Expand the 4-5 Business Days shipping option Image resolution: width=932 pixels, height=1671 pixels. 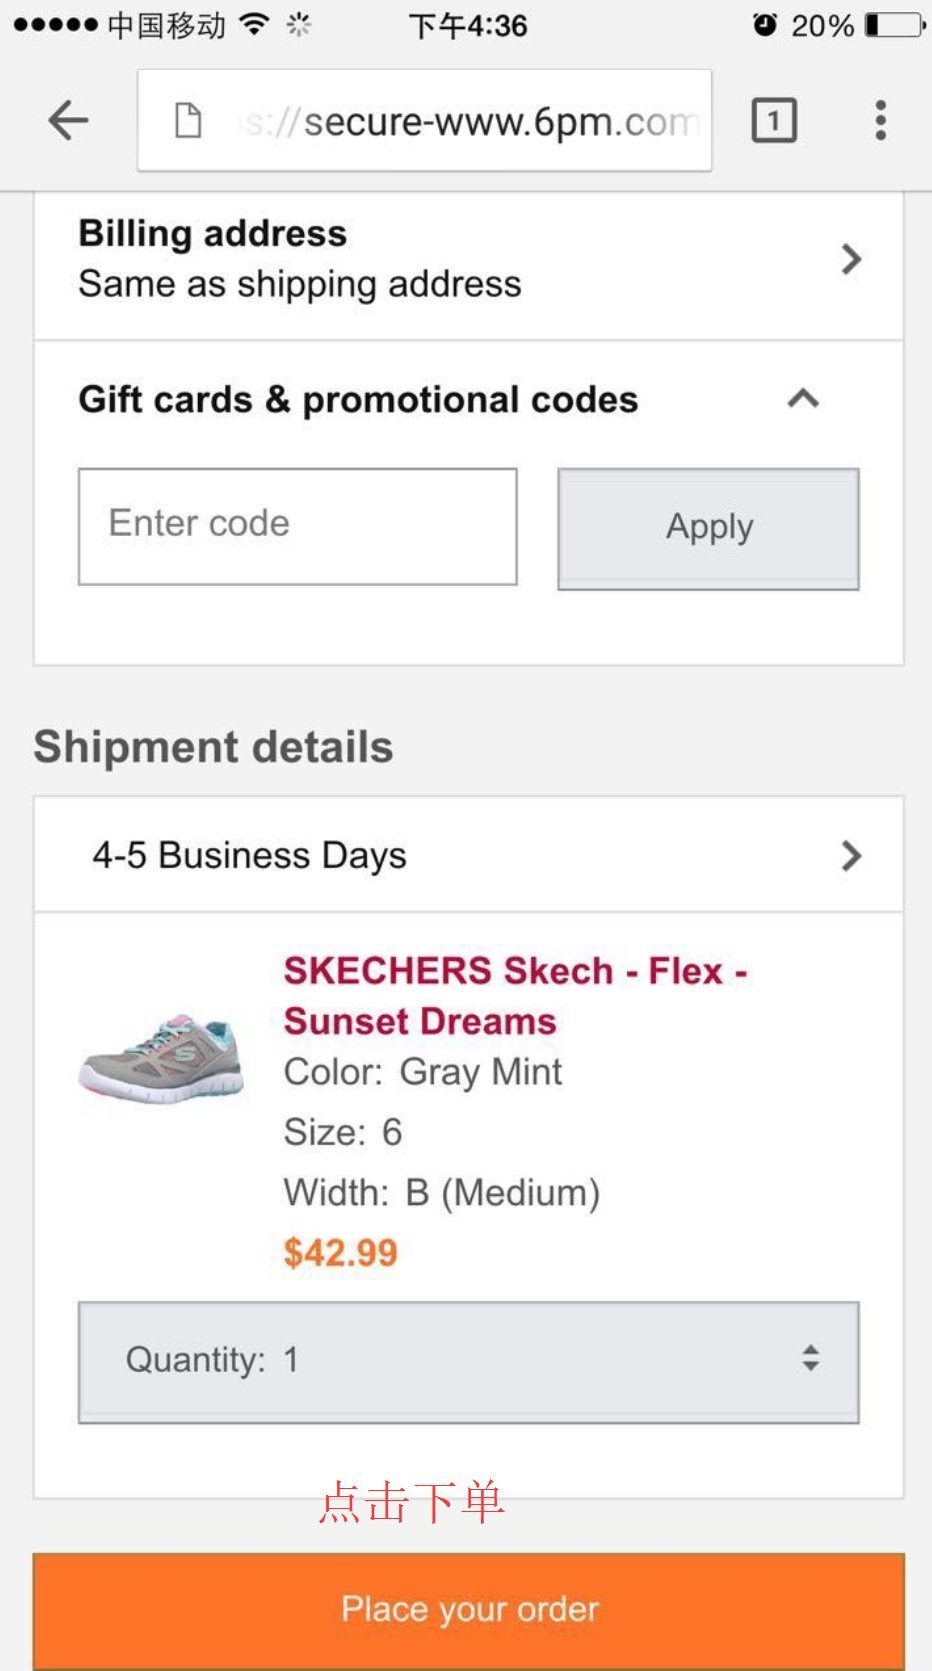pyautogui.click(x=851, y=856)
